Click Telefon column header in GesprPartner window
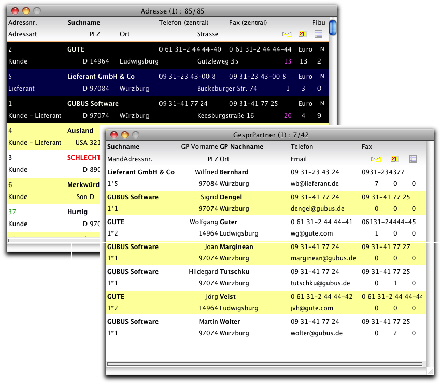448x388 pixels. [302, 147]
